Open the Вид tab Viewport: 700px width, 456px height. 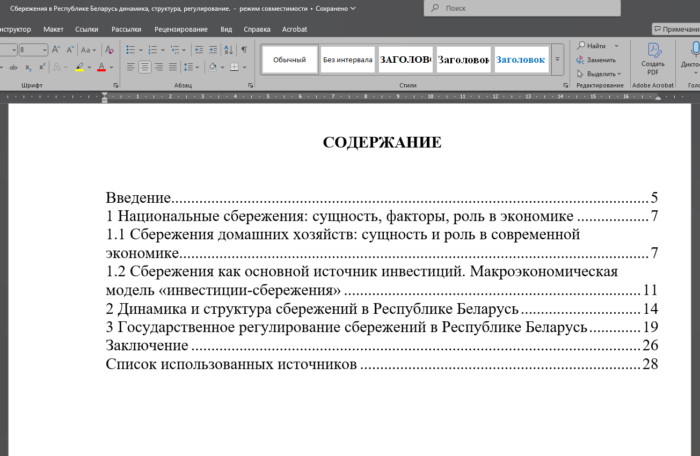tap(226, 29)
